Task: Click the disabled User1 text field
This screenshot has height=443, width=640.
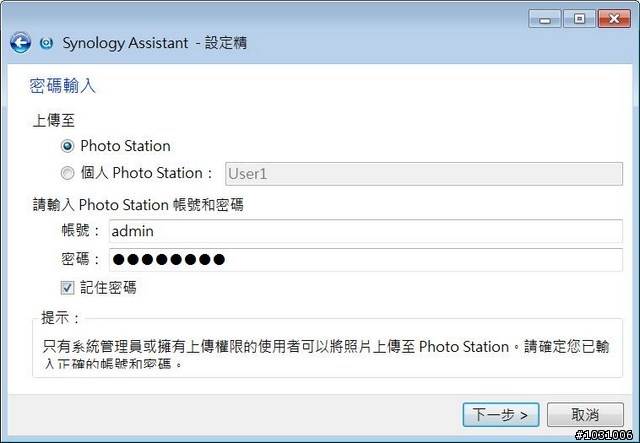Action: (424, 174)
